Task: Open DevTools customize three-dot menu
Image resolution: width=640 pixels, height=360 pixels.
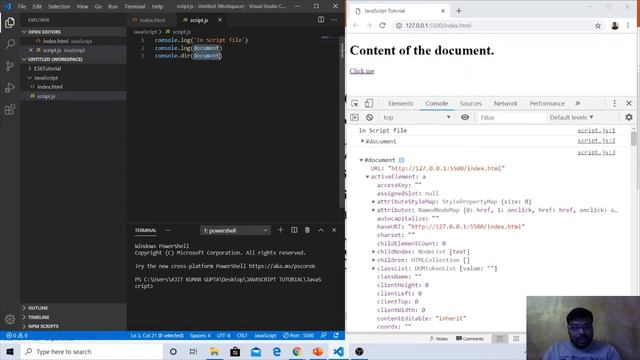Action: point(614,103)
